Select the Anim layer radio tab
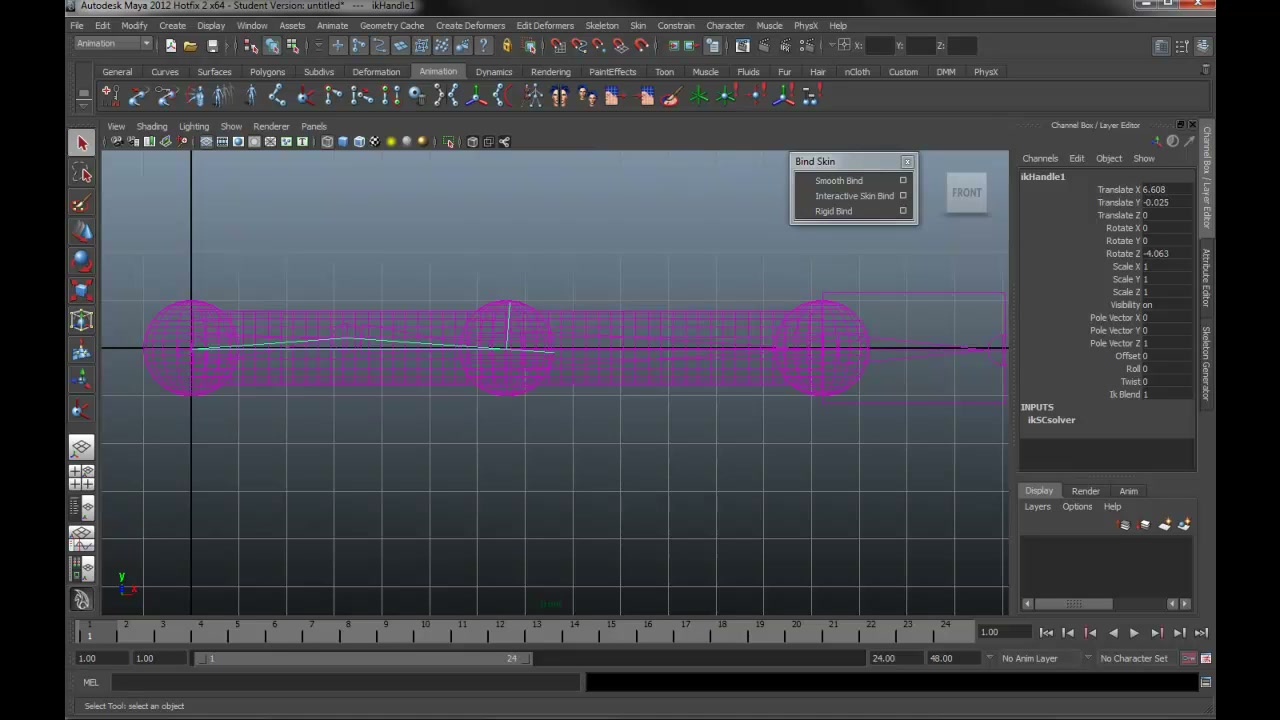This screenshot has height=720, width=1280. point(1128,491)
